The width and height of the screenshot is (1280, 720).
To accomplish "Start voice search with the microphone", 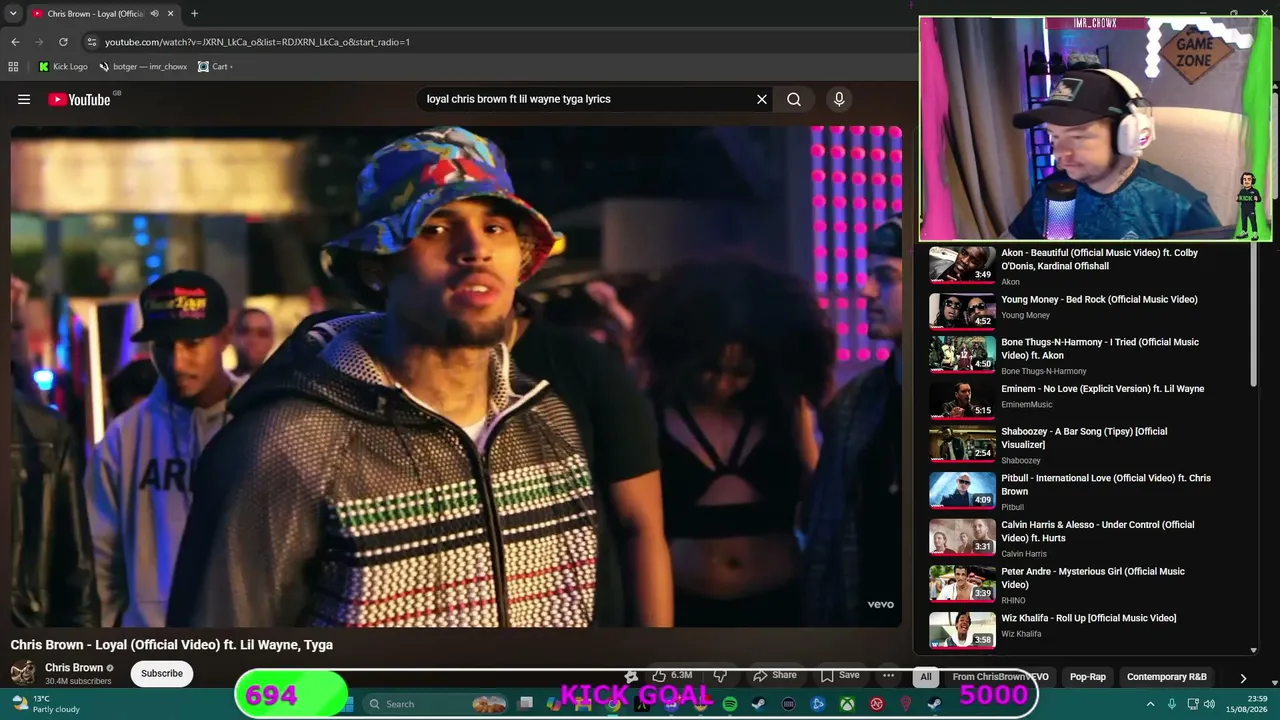I will [839, 99].
